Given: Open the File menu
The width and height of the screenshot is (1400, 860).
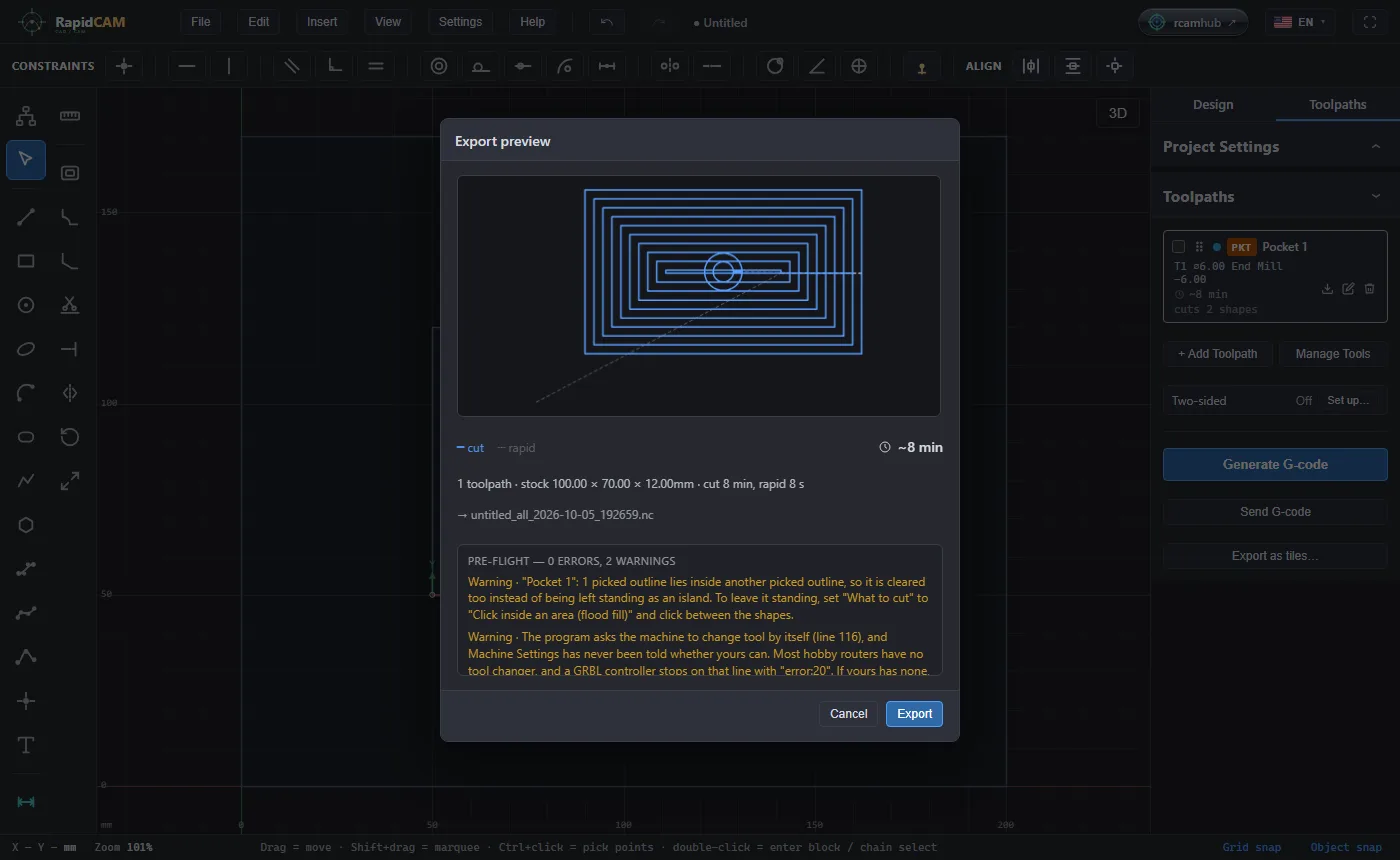Looking at the screenshot, I should 201,22.
